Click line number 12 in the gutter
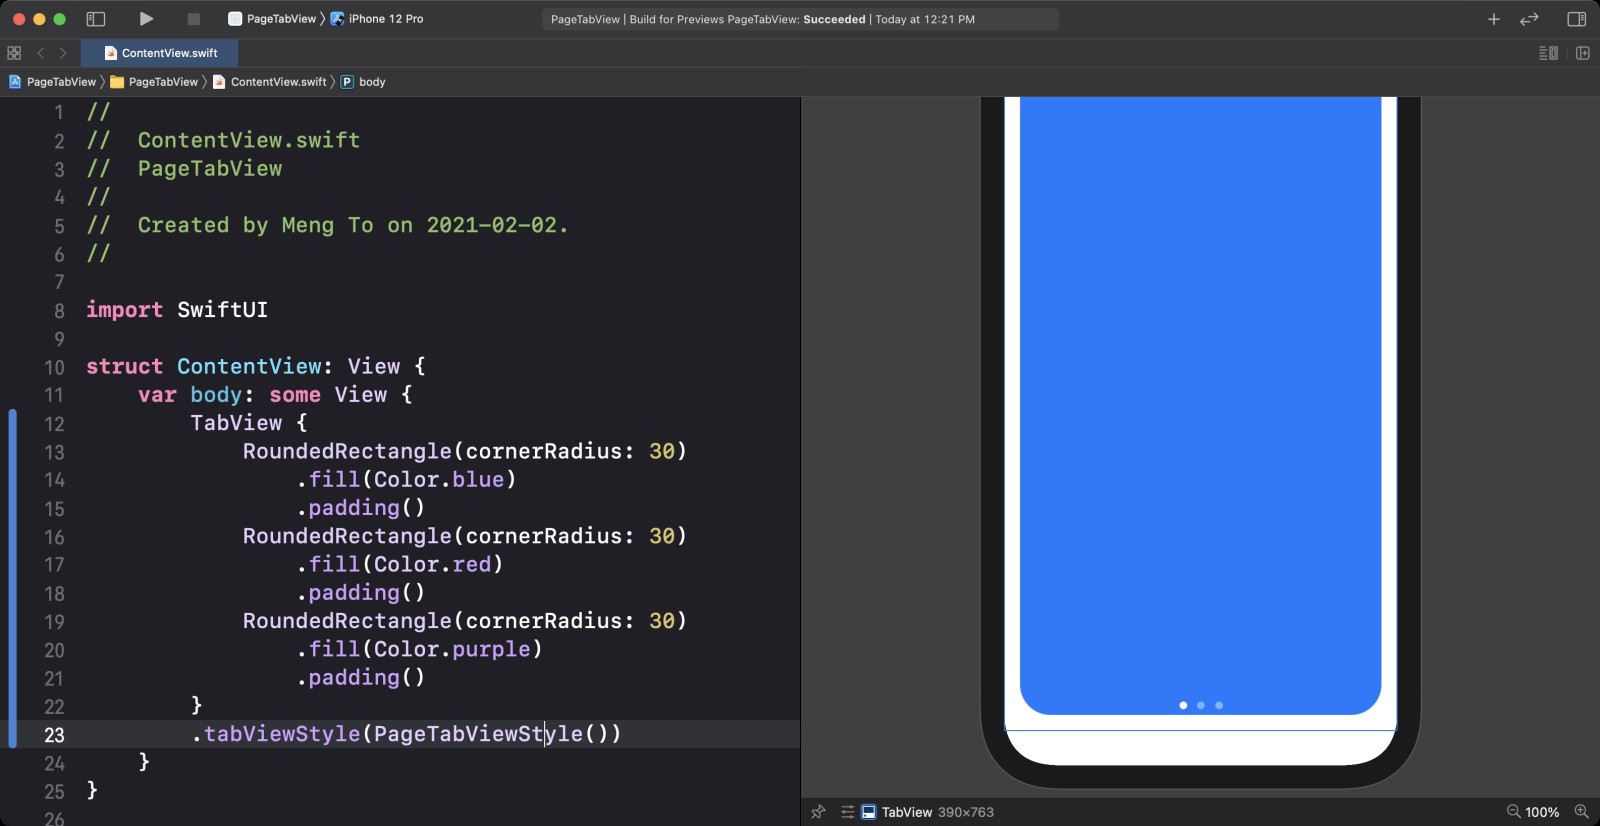 [x=54, y=424]
